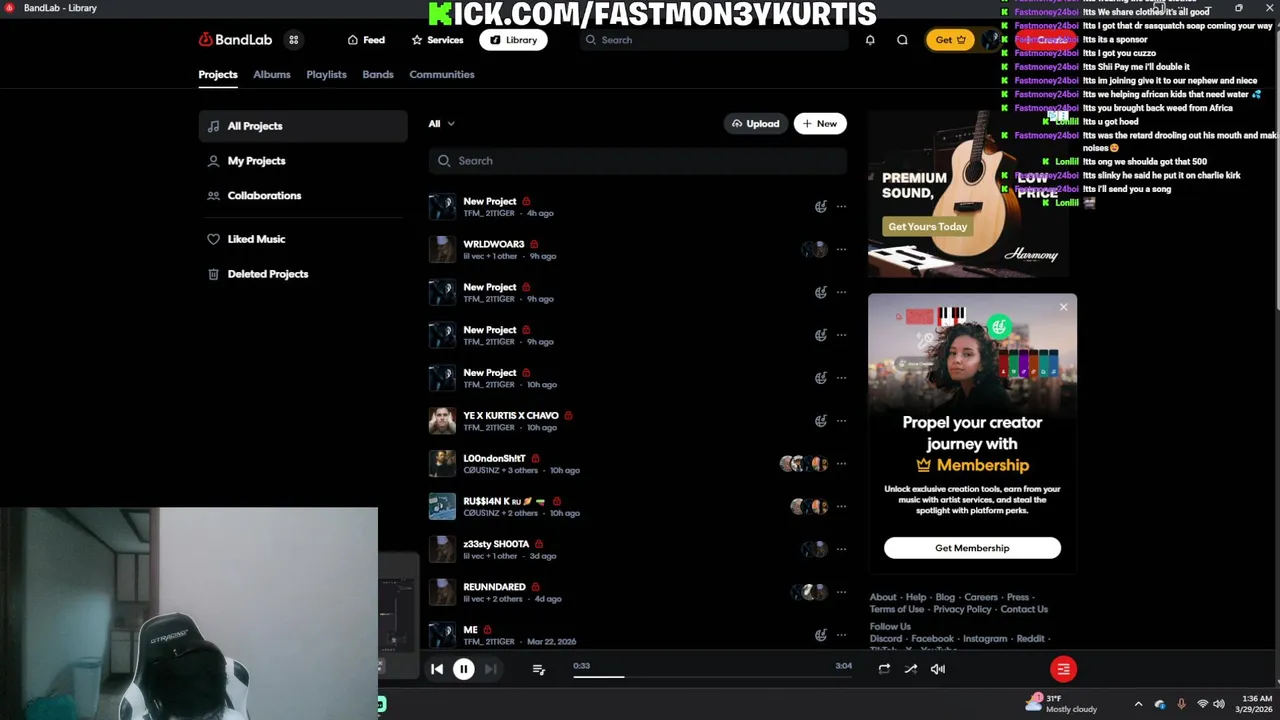Select All Projects in sidebar

coord(303,126)
